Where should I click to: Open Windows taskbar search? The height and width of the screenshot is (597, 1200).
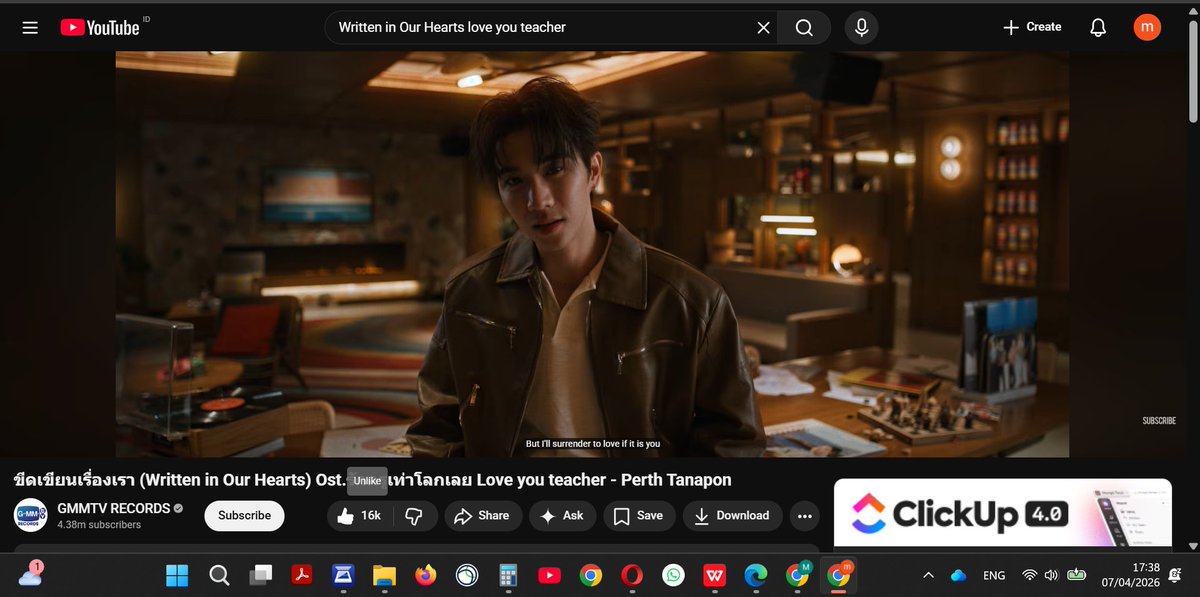[x=219, y=575]
